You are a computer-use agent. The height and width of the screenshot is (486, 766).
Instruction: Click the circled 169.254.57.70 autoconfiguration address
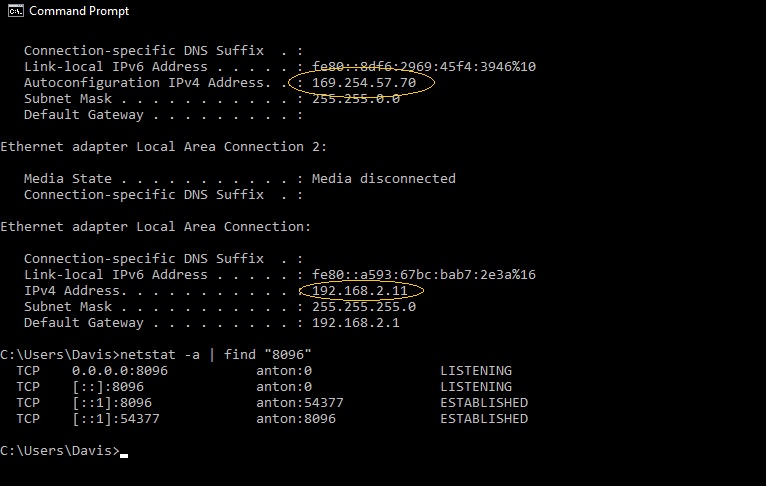click(x=364, y=83)
